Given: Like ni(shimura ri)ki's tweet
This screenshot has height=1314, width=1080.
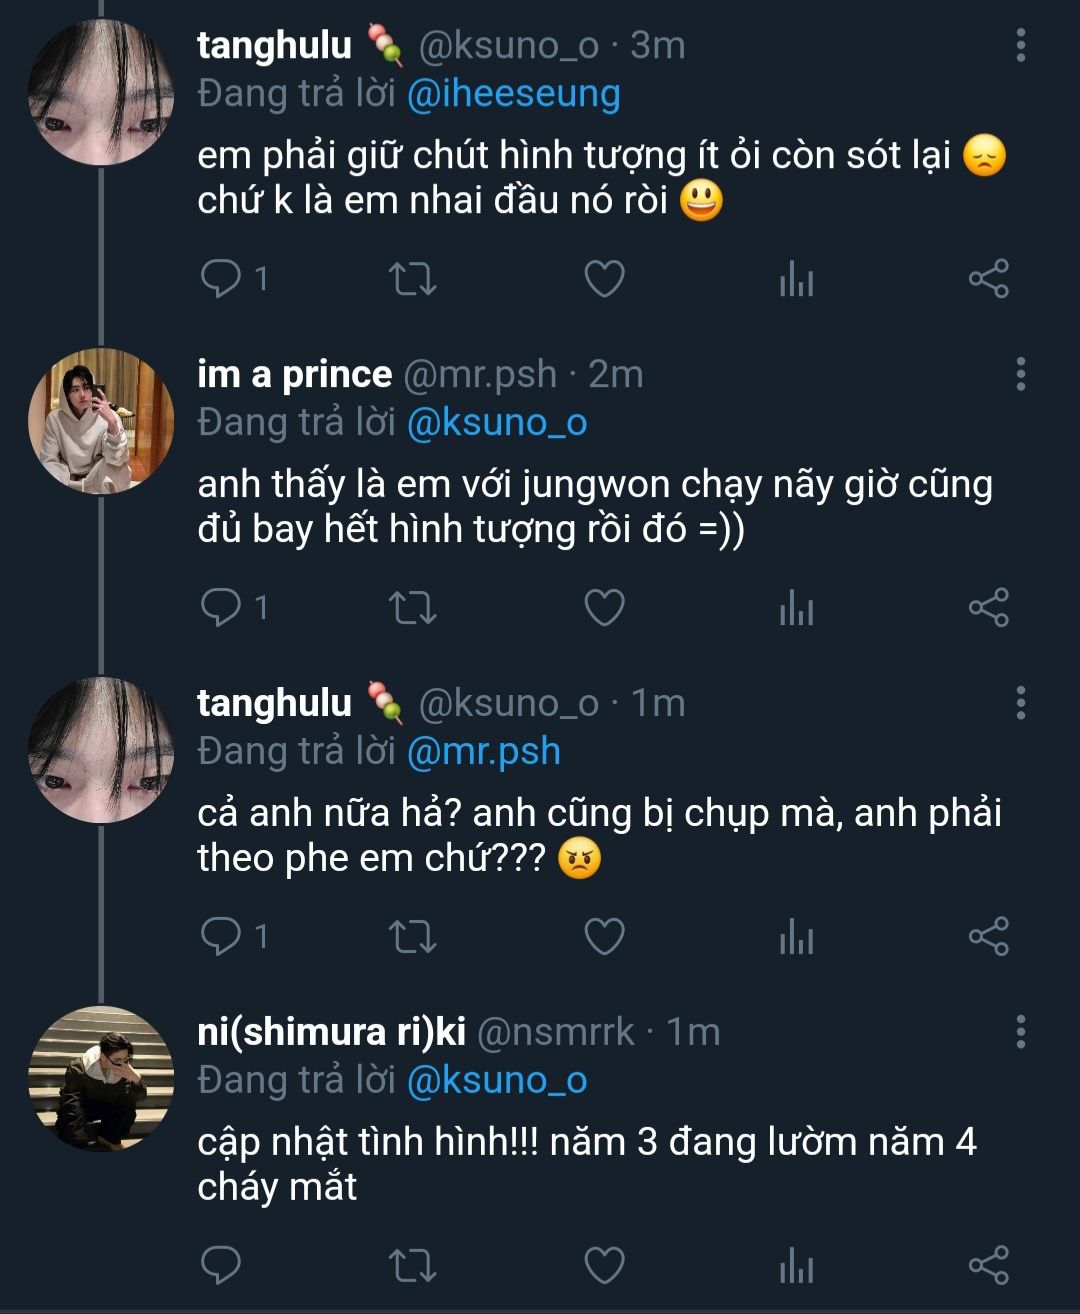Looking at the screenshot, I should pos(604,1265).
